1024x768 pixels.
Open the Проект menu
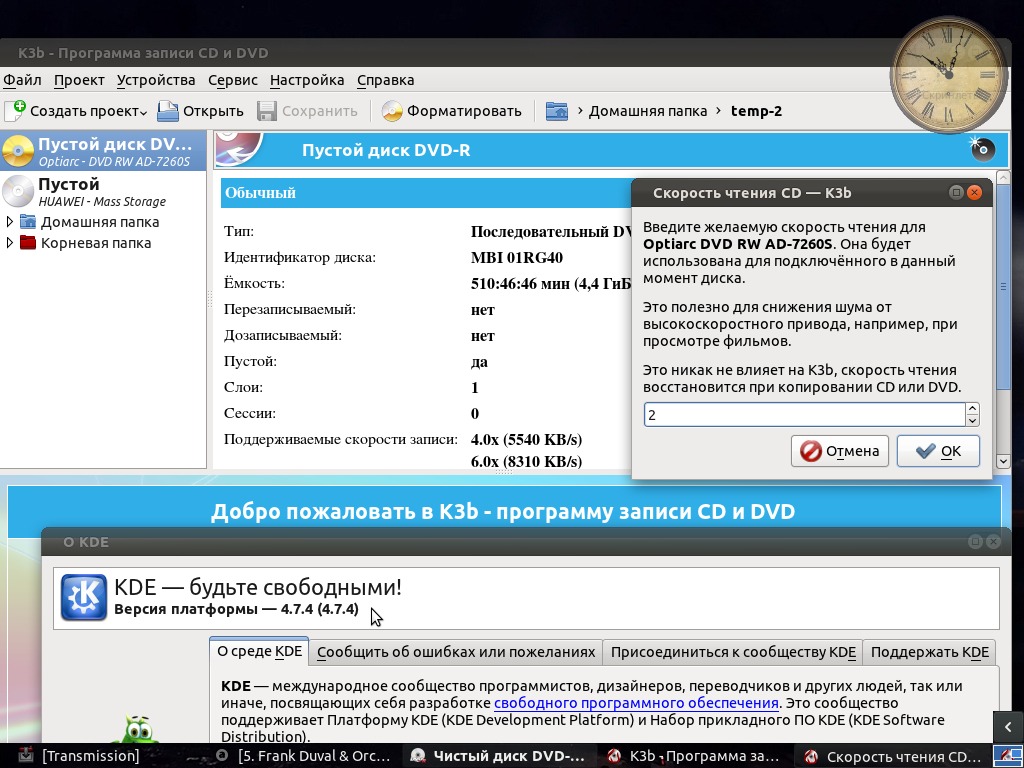point(79,80)
